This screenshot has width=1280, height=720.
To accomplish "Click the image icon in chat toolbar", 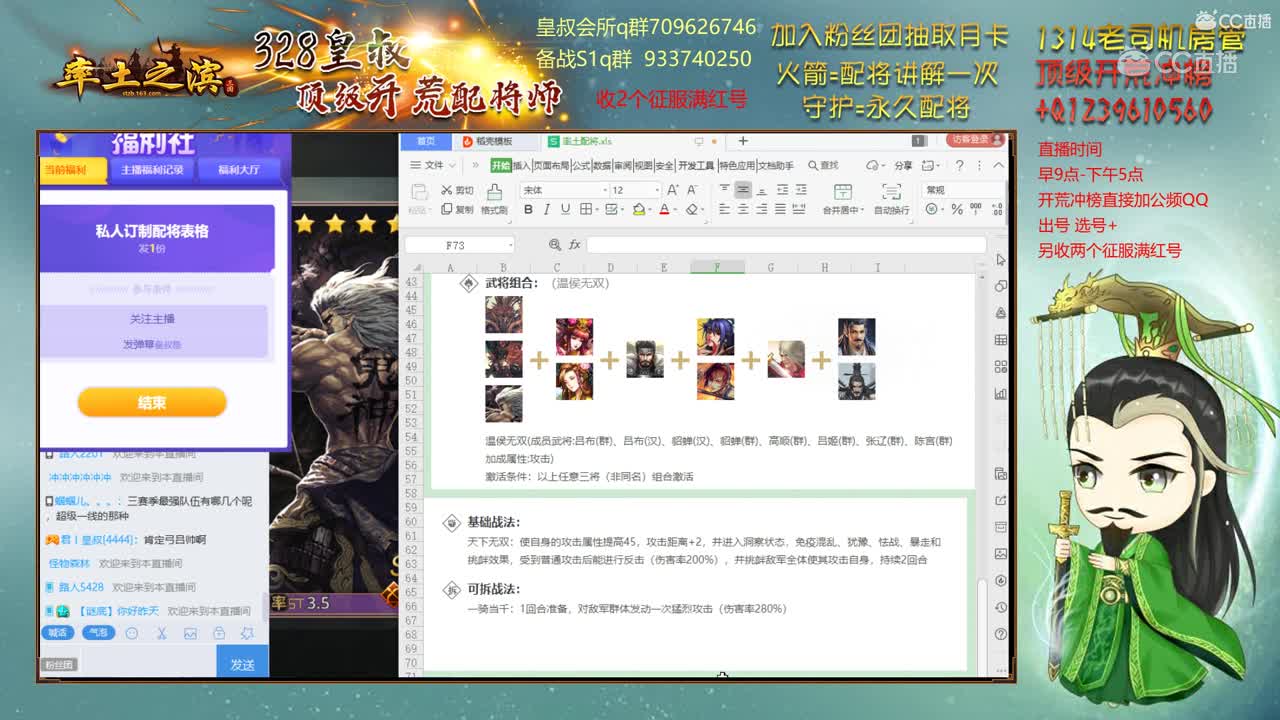I will point(190,633).
